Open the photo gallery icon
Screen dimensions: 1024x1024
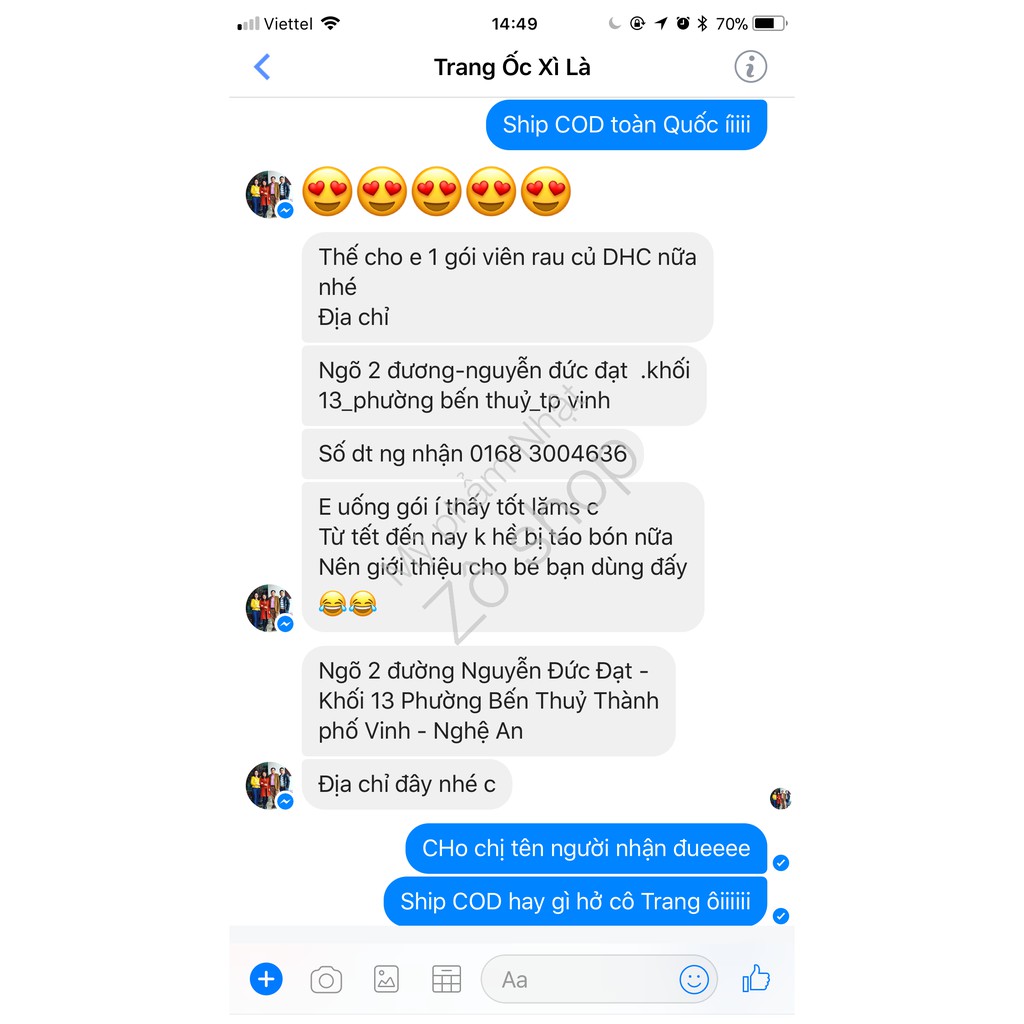386,980
